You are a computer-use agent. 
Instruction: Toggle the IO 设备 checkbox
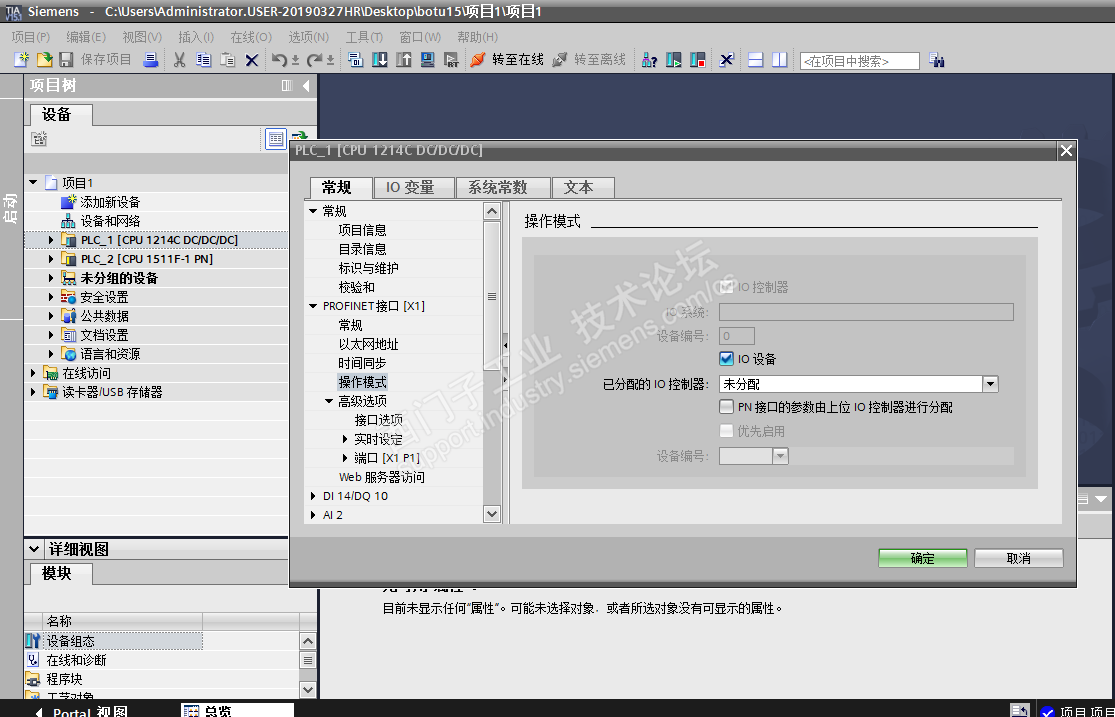[726, 359]
